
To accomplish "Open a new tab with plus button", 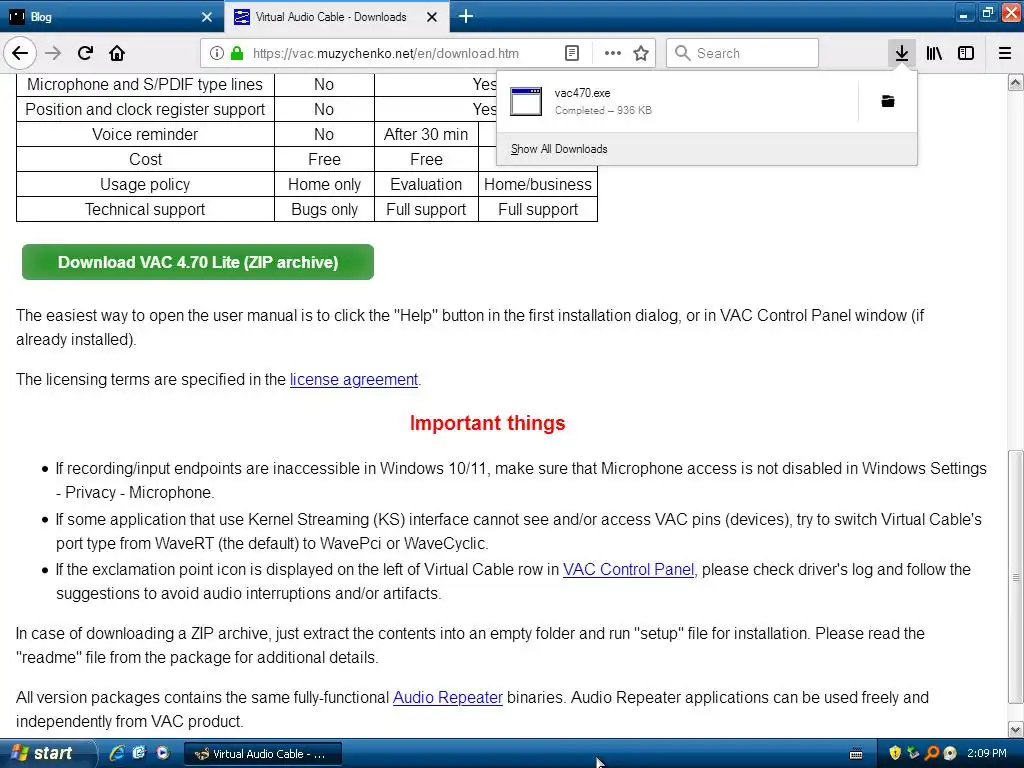I will (x=466, y=16).
